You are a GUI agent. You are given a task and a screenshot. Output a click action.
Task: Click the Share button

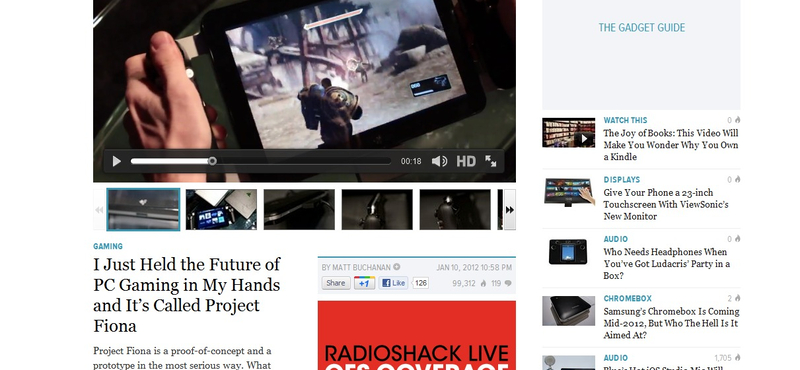pos(336,283)
